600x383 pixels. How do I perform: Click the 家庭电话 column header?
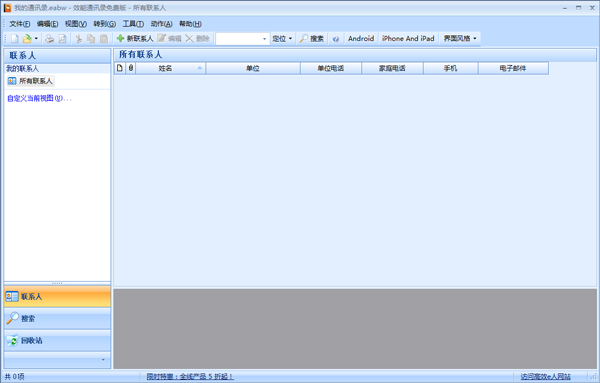(x=392, y=68)
